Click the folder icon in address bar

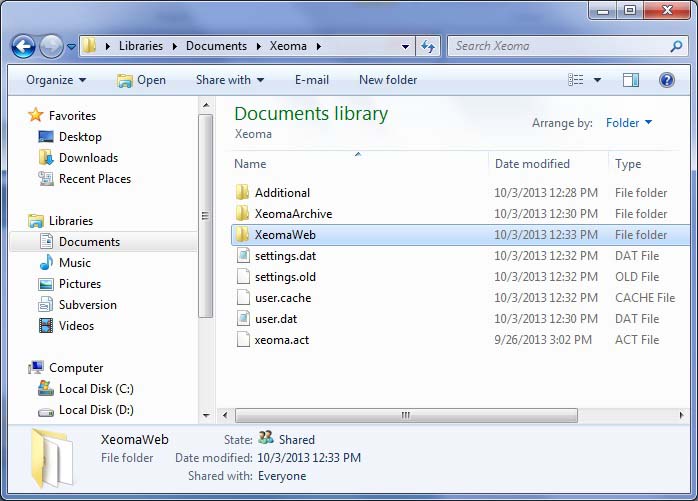tap(89, 45)
